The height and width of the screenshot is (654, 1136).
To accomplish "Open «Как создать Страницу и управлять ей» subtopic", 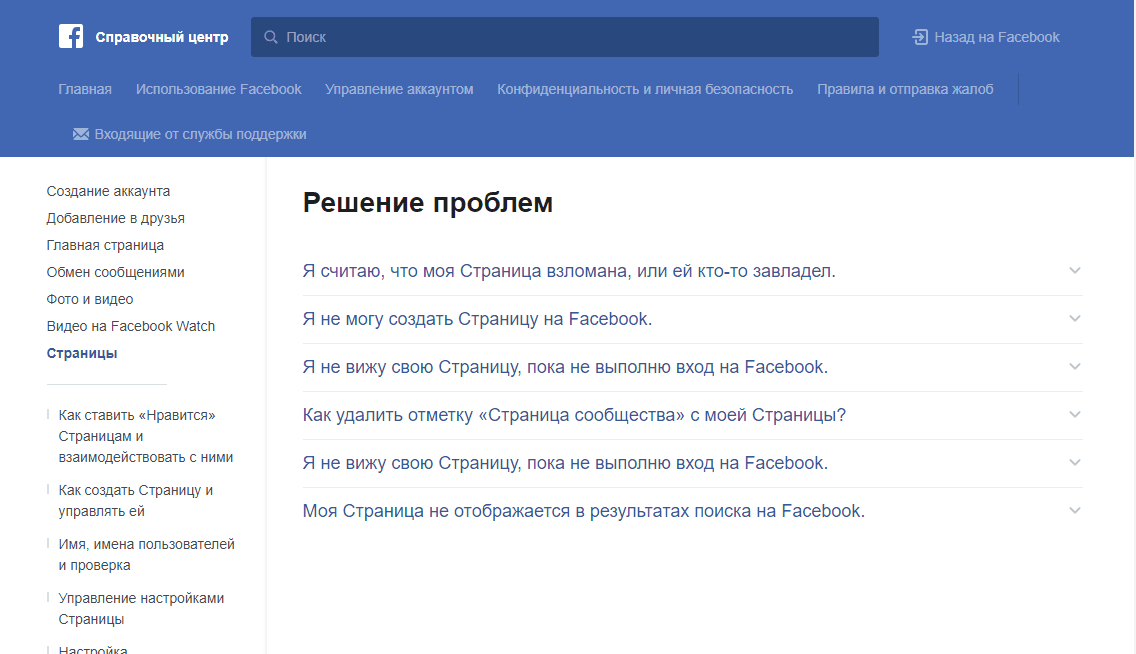I will tap(136, 500).
